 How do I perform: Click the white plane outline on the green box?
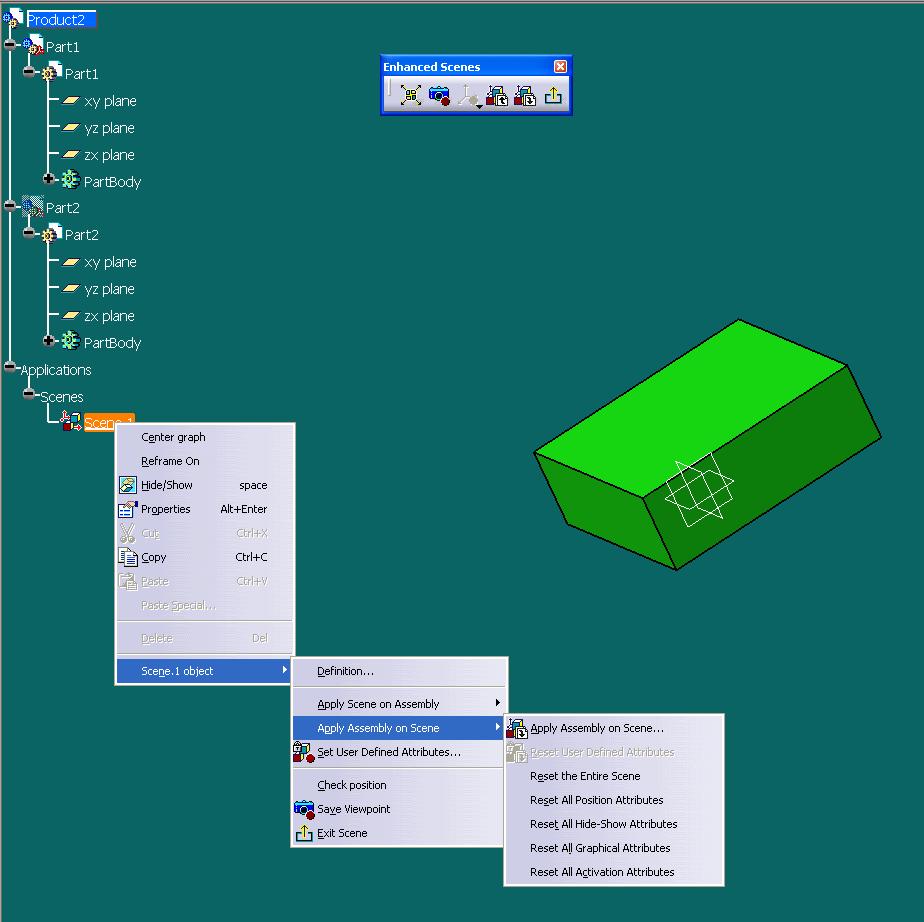pyautogui.click(x=699, y=489)
